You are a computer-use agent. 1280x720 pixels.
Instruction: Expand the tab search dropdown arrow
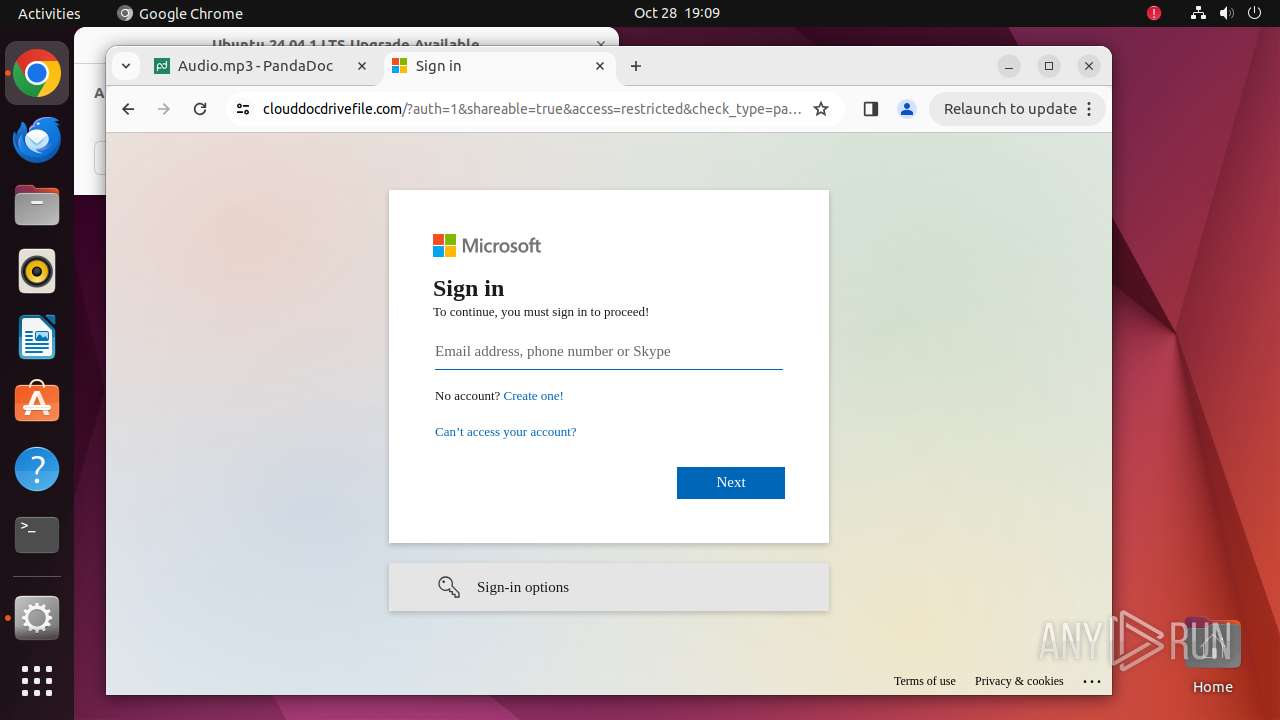(125, 66)
